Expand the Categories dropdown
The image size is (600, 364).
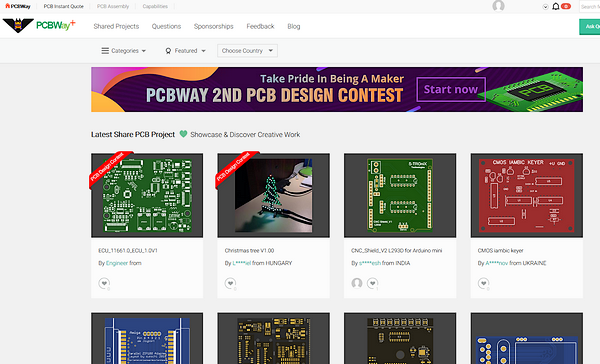coord(124,51)
